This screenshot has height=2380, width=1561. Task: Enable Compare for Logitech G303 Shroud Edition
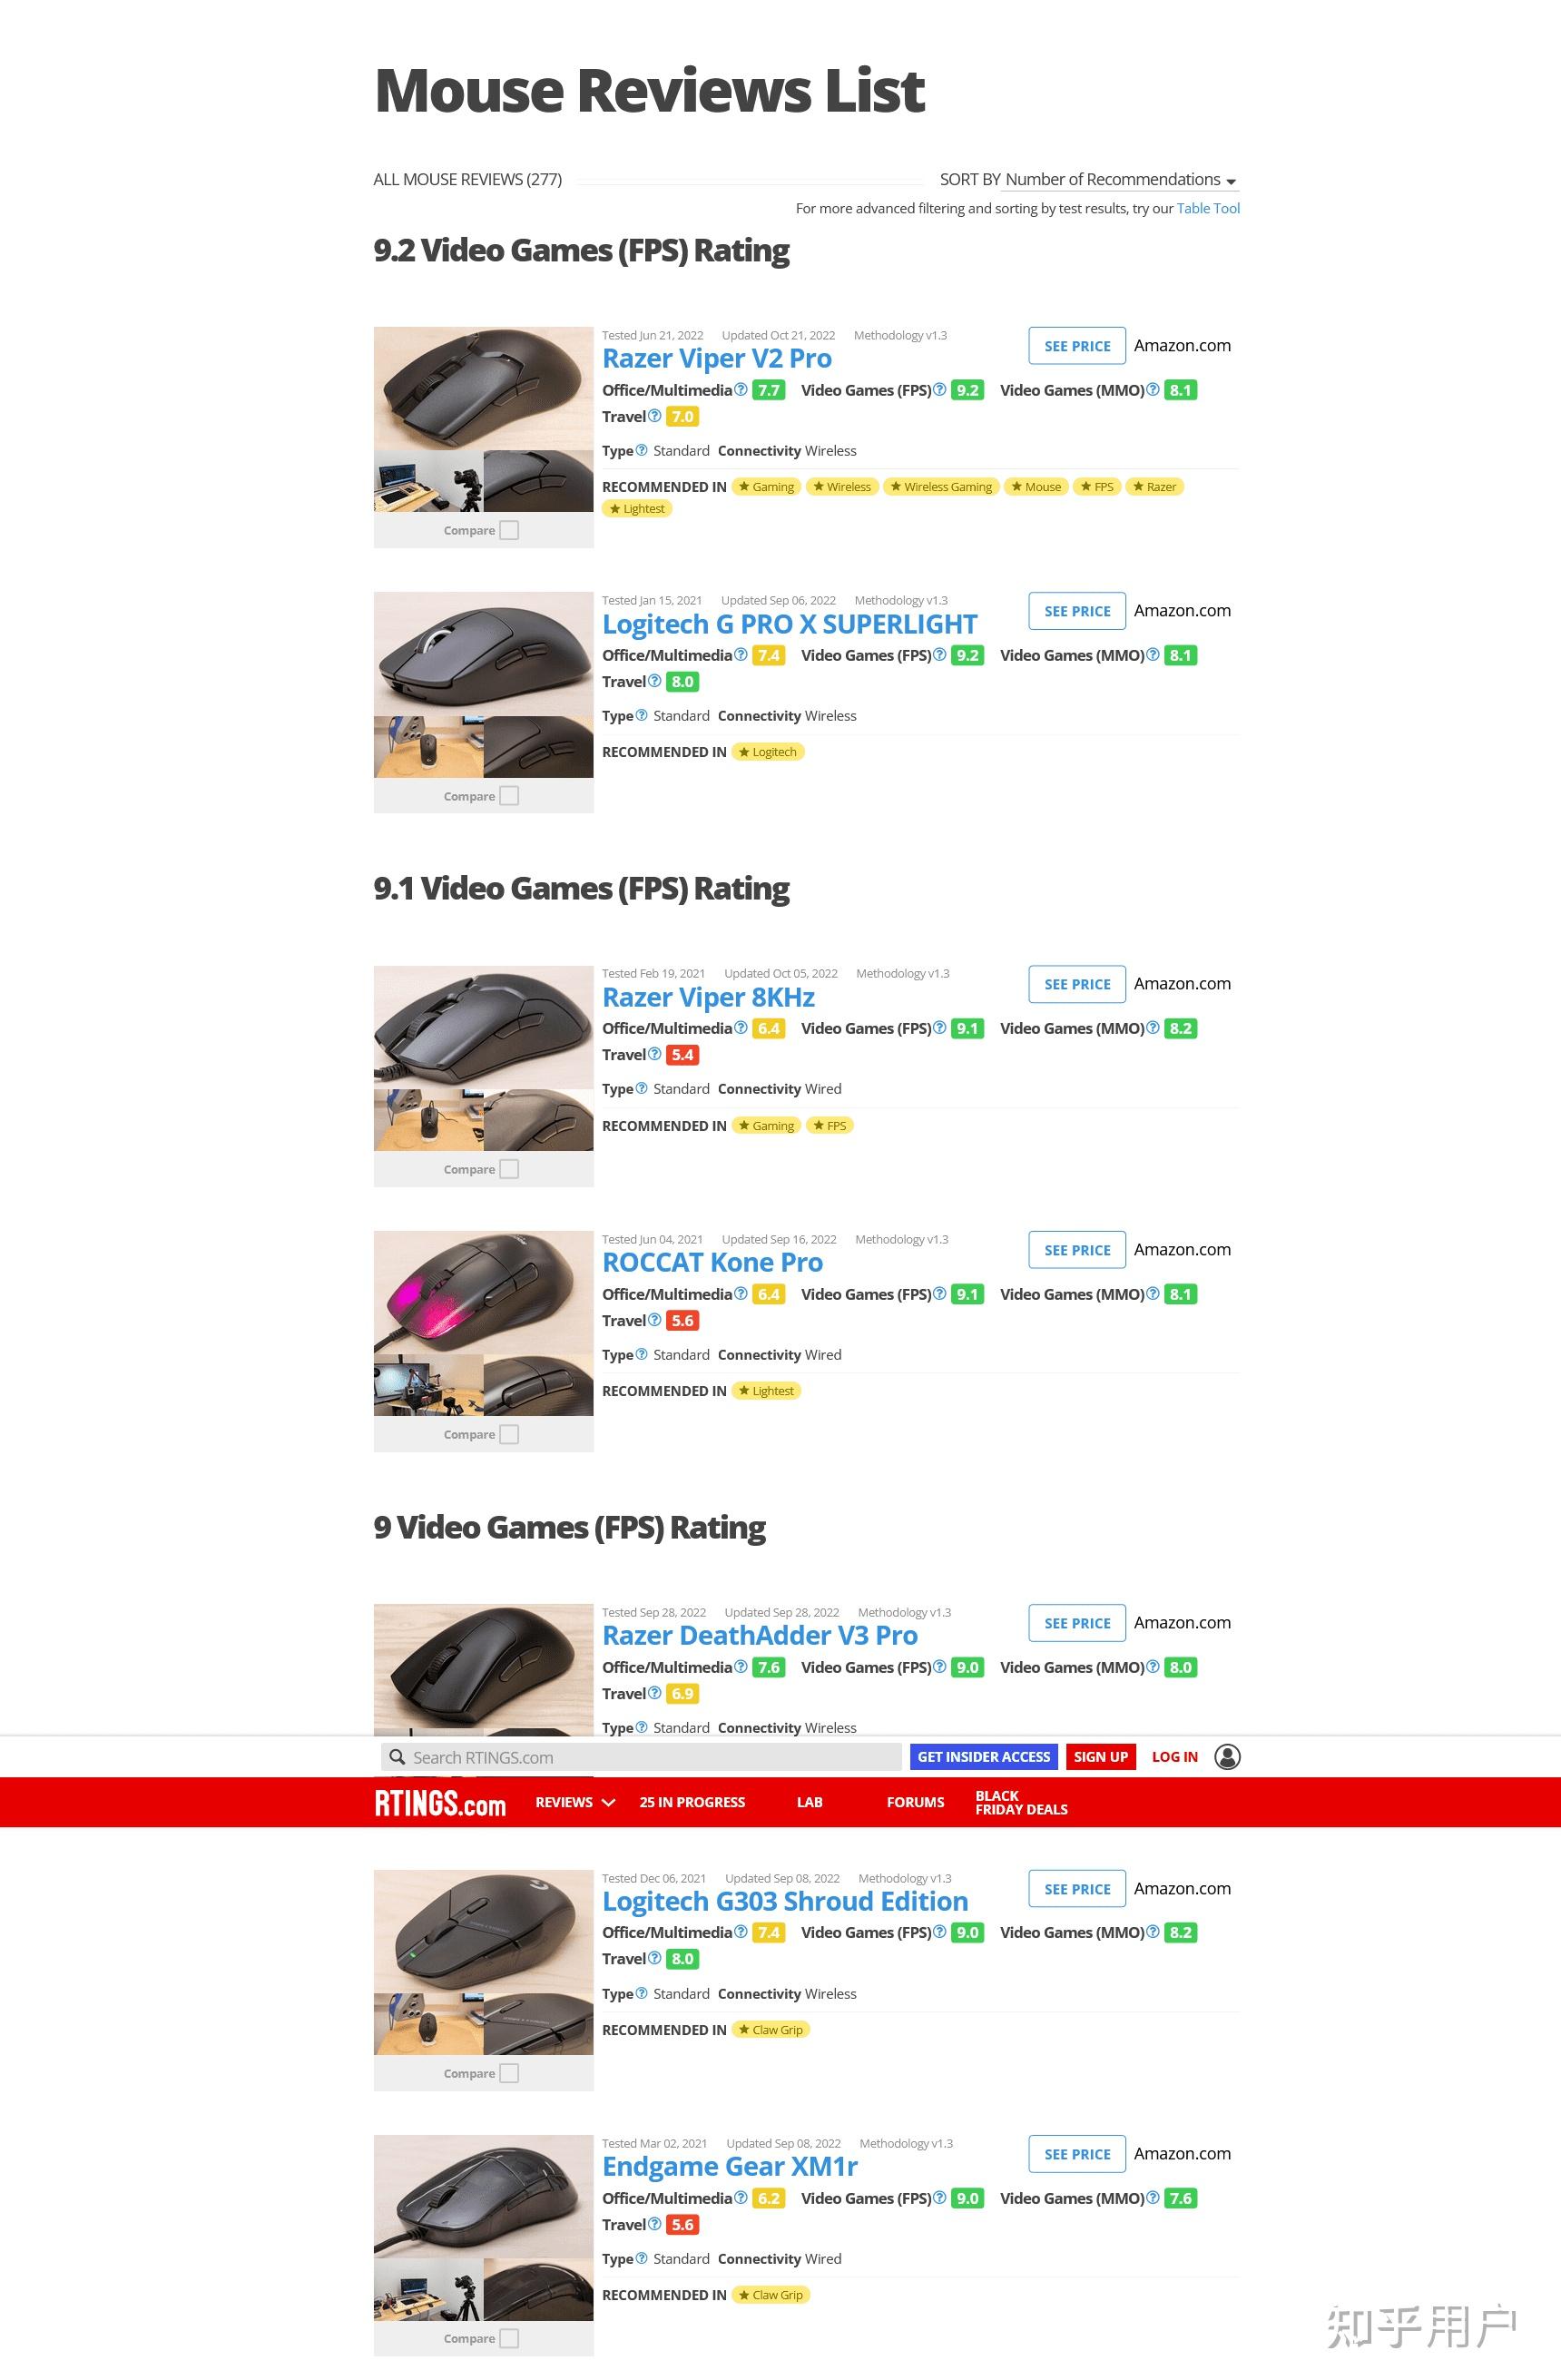509,2072
